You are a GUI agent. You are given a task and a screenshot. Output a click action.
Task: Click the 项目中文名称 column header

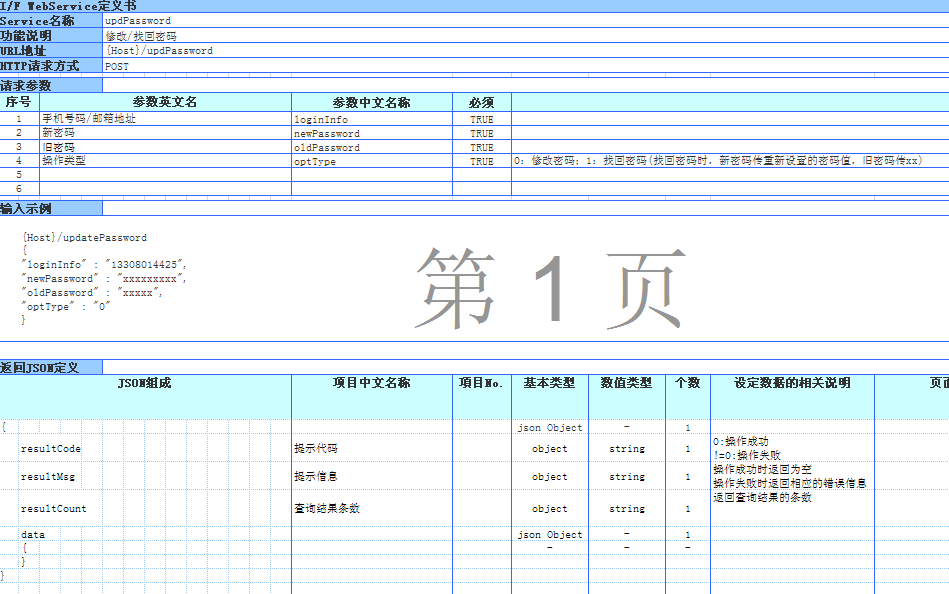point(372,397)
